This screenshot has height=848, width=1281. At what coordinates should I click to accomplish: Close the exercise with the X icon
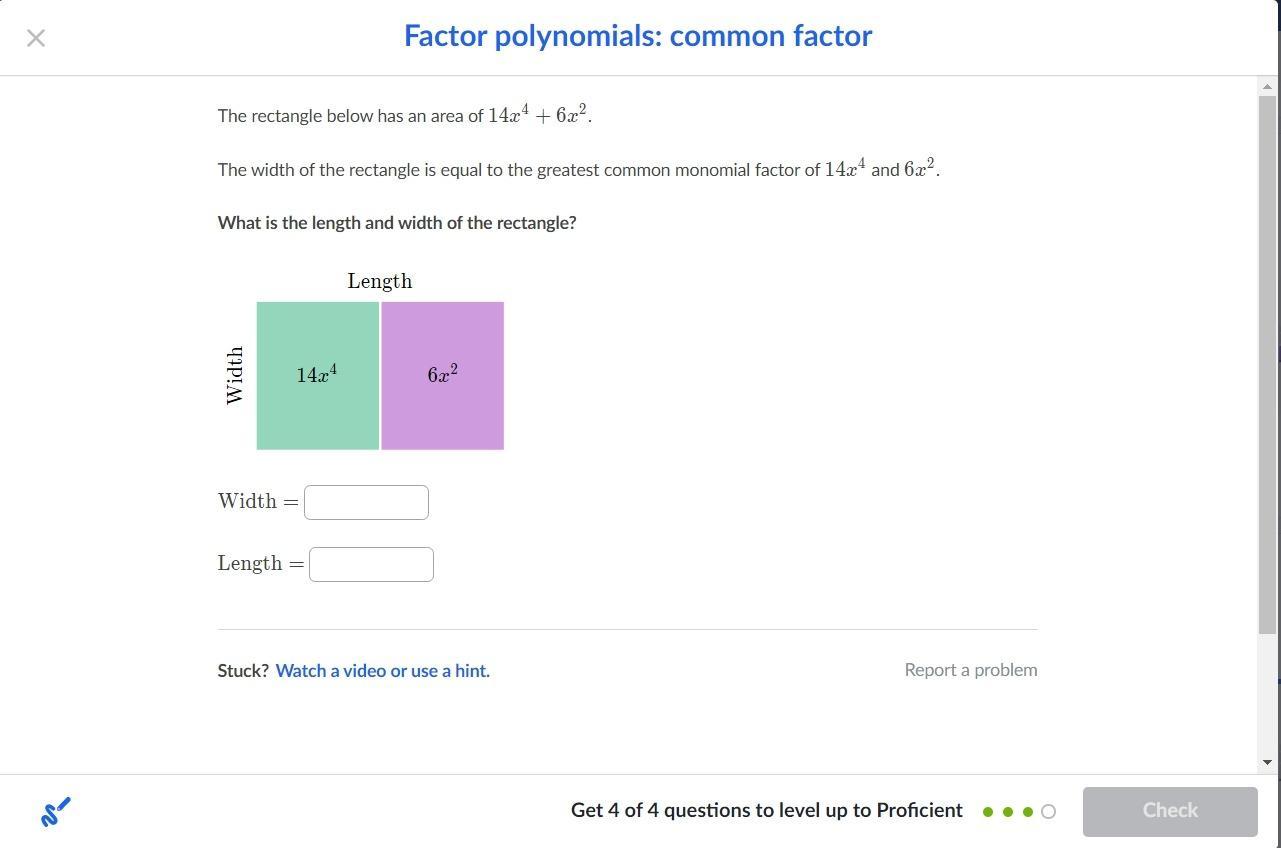point(36,38)
